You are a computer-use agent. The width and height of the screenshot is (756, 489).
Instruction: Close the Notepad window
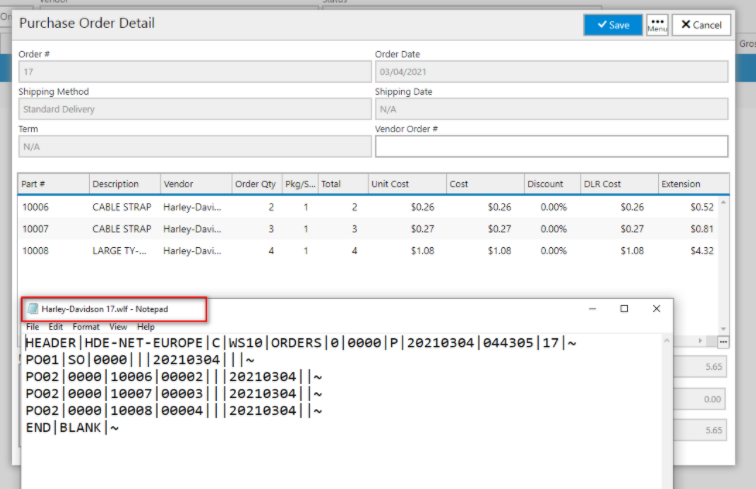tap(656, 309)
